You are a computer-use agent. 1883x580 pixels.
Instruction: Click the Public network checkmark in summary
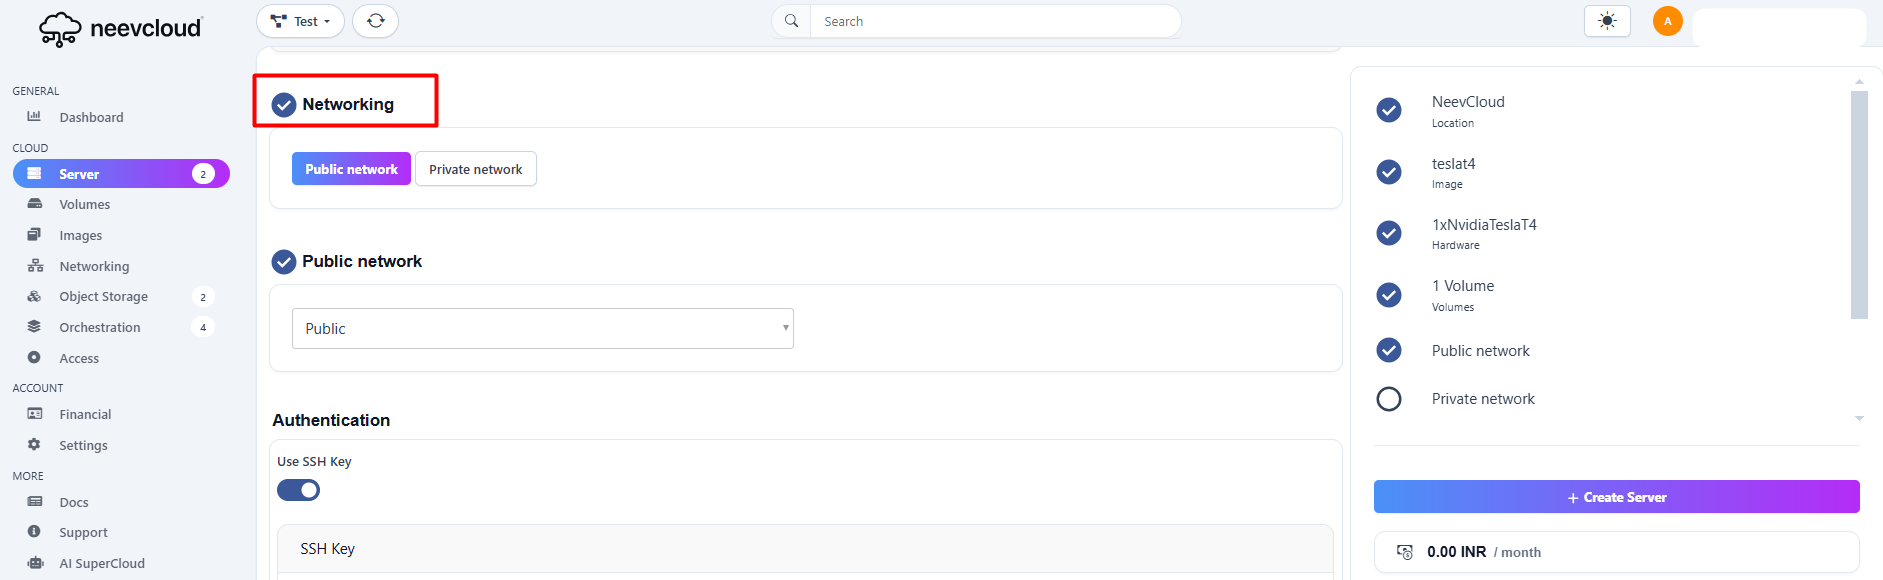tap(1388, 350)
